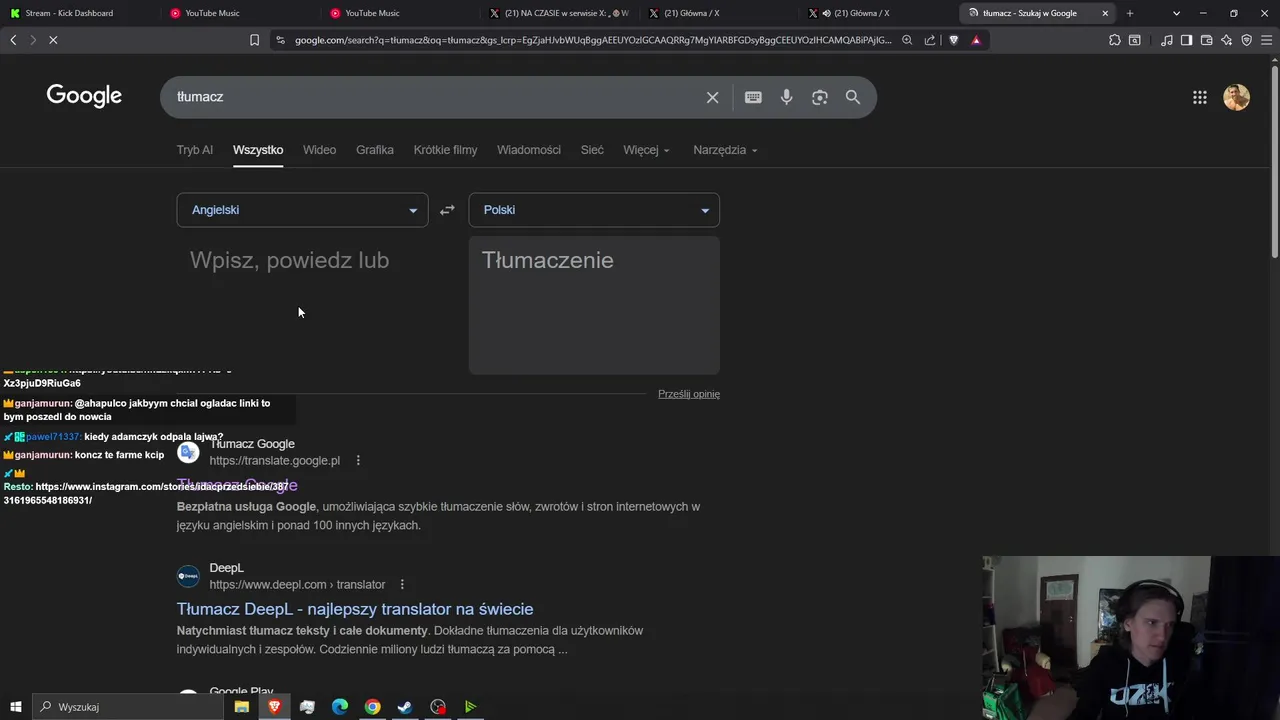This screenshot has height=720, width=1280.
Task: Open the Windows Start menu
Action: click(x=15, y=707)
